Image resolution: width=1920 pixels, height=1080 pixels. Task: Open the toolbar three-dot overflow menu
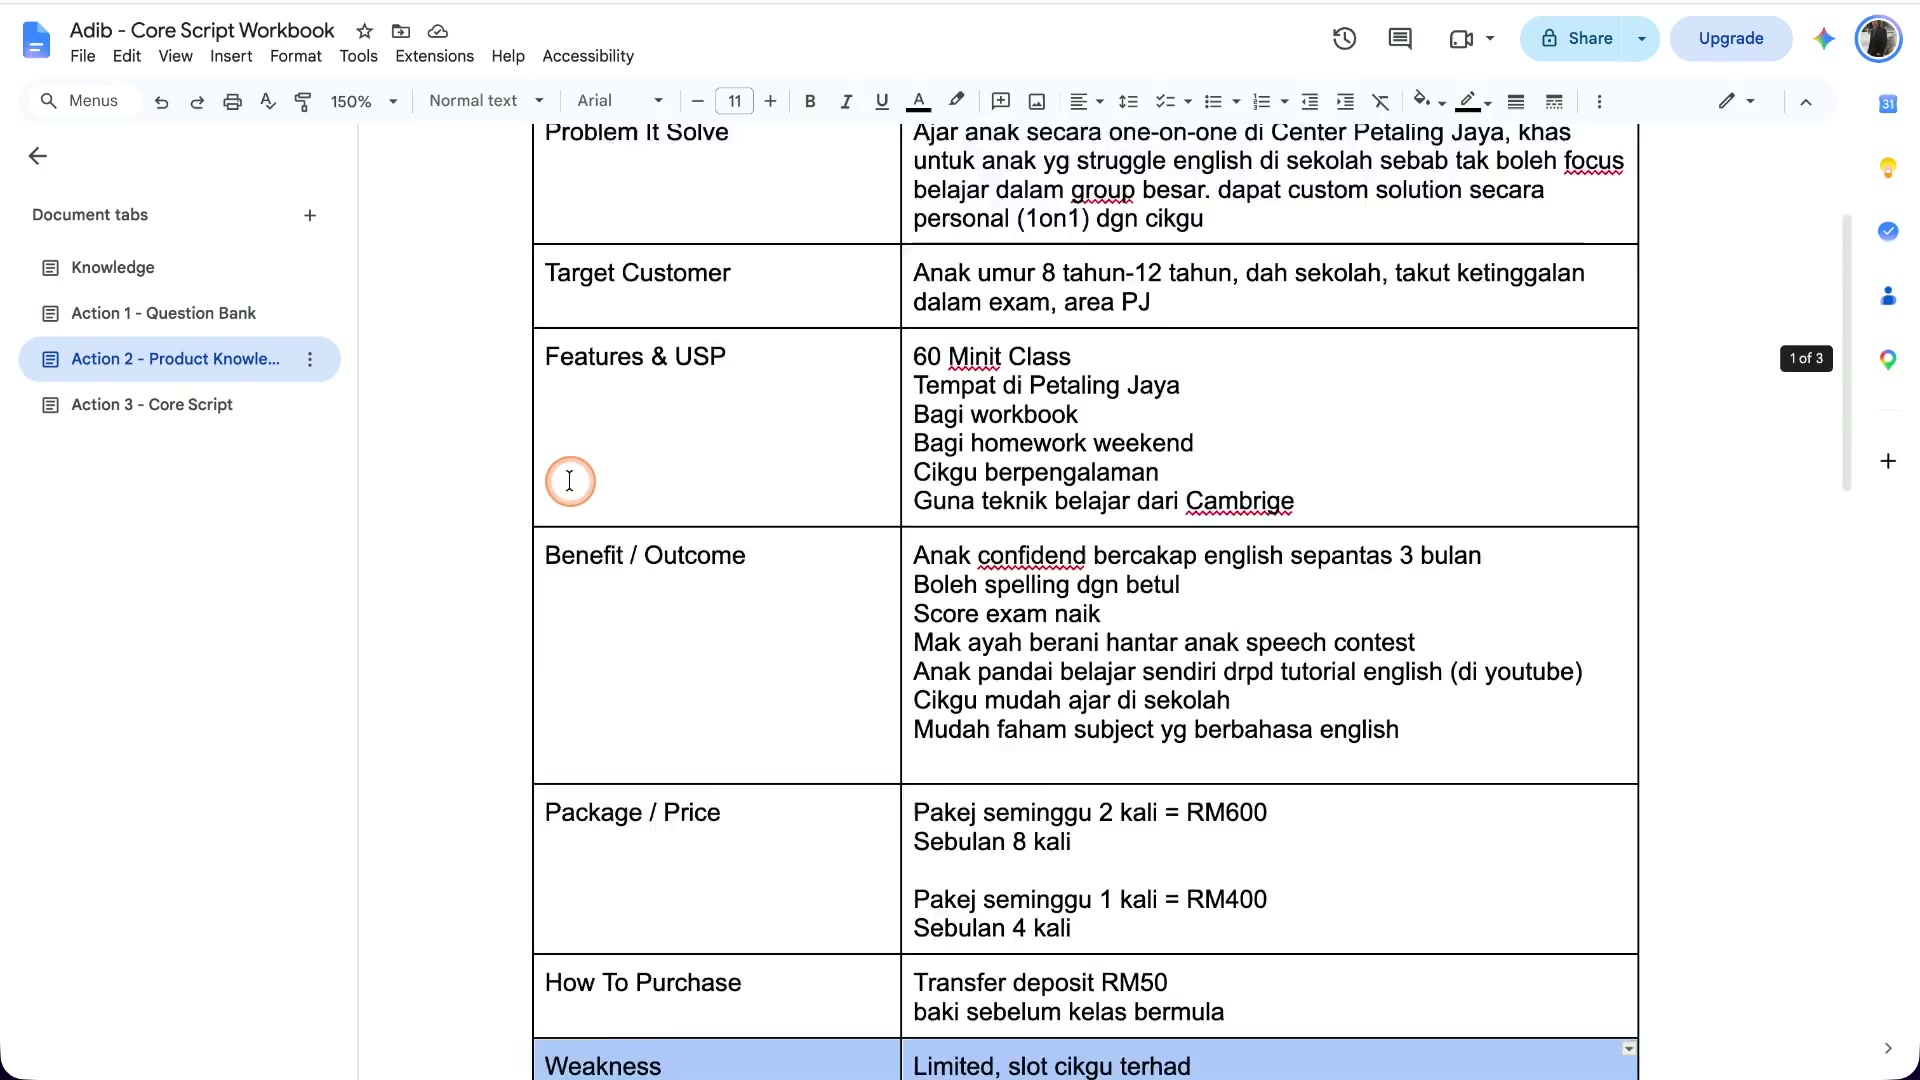[1599, 101]
